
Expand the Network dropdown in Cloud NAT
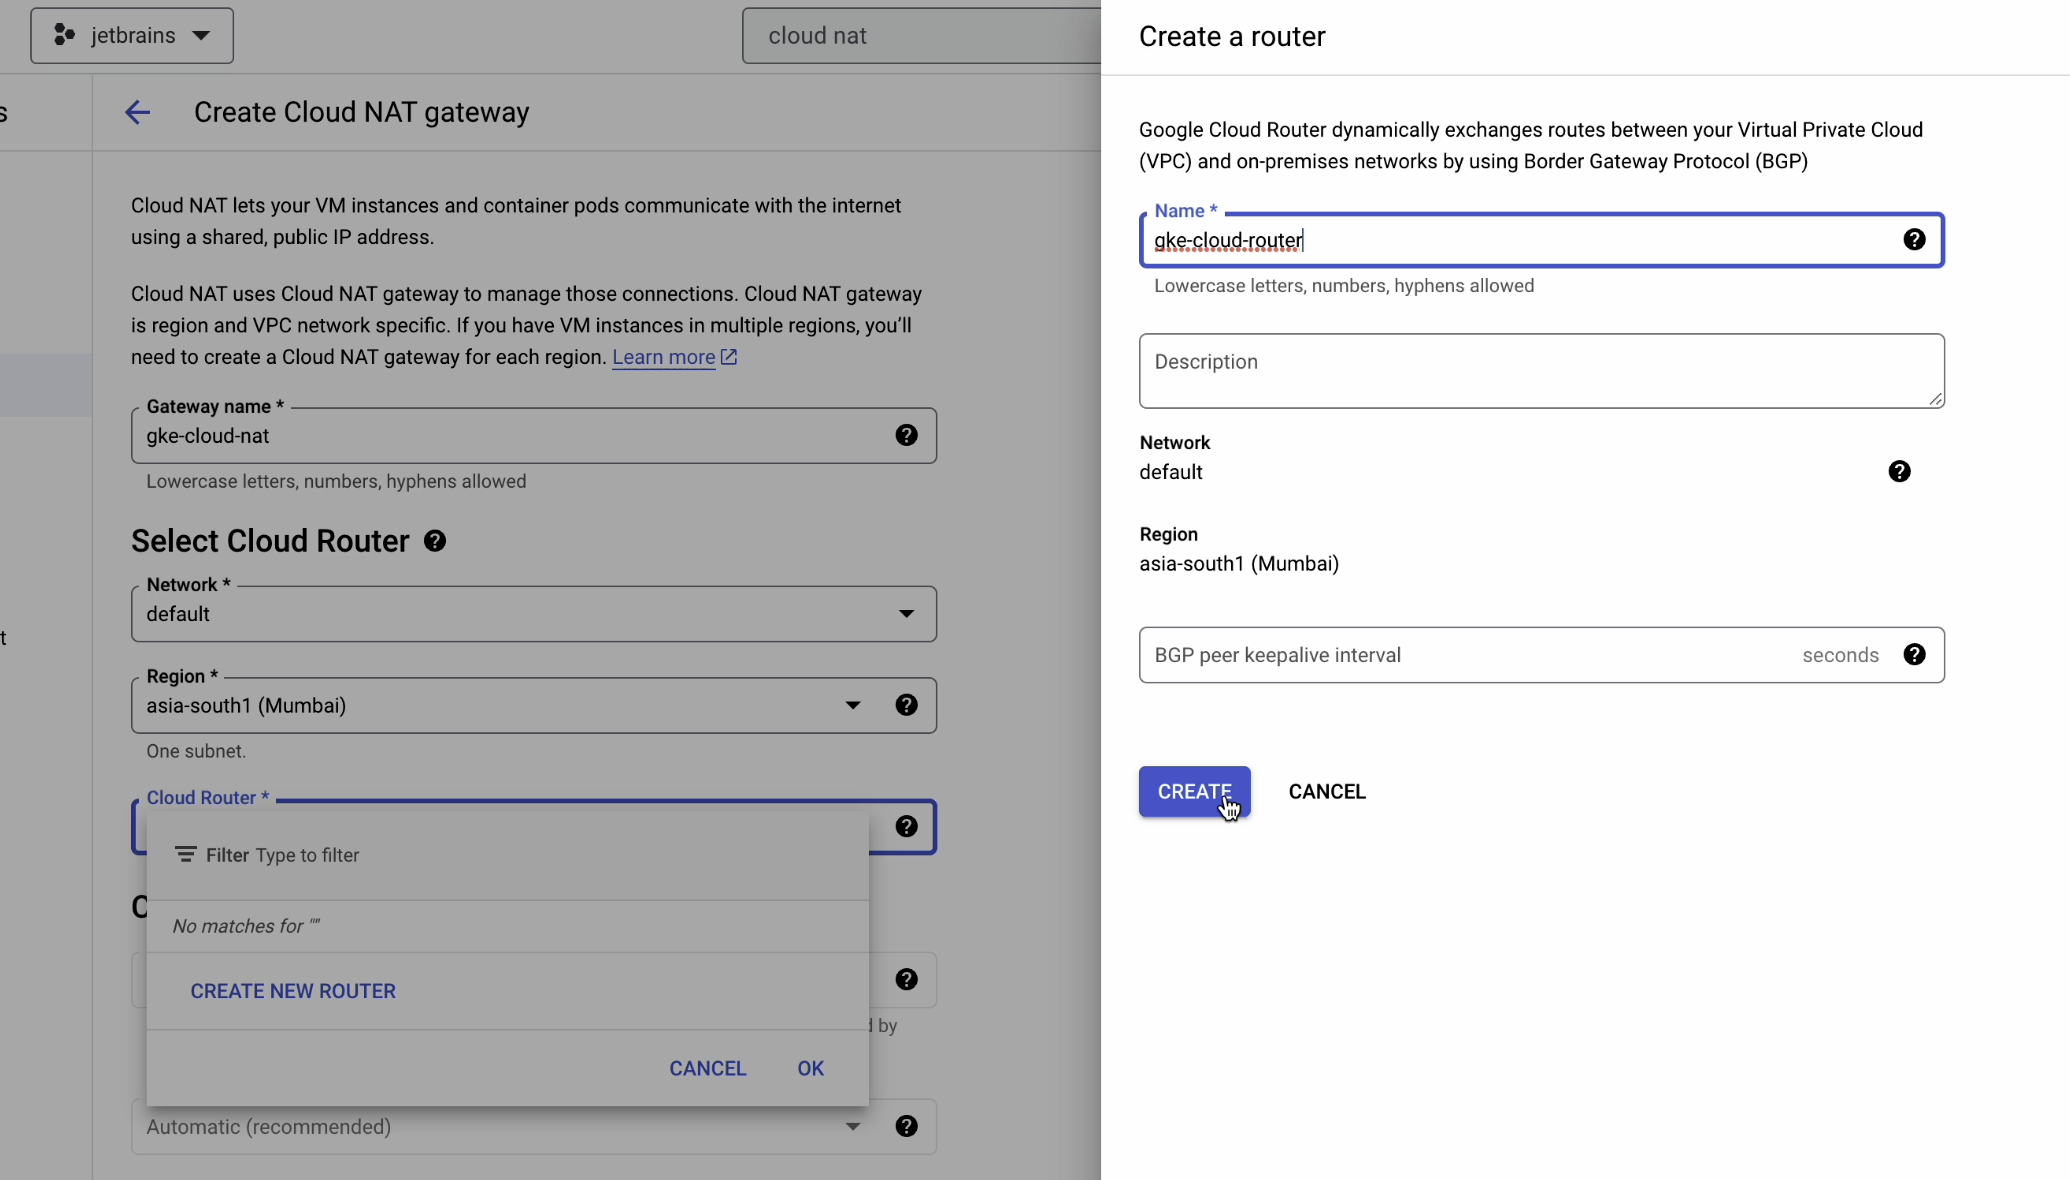906,613
